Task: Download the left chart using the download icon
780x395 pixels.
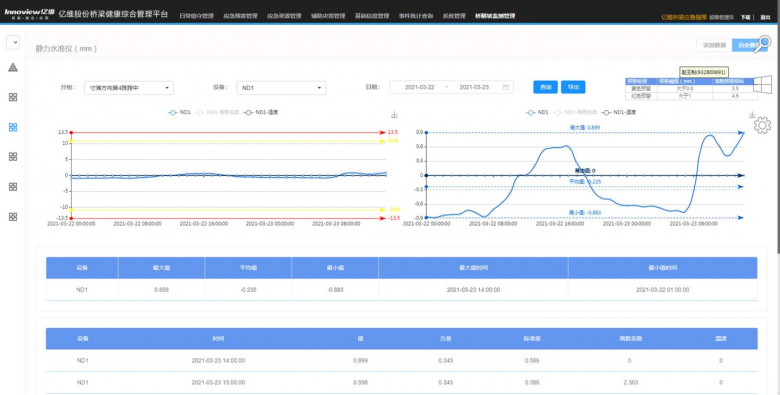Action: pyautogui.click(x=394, y=115)
